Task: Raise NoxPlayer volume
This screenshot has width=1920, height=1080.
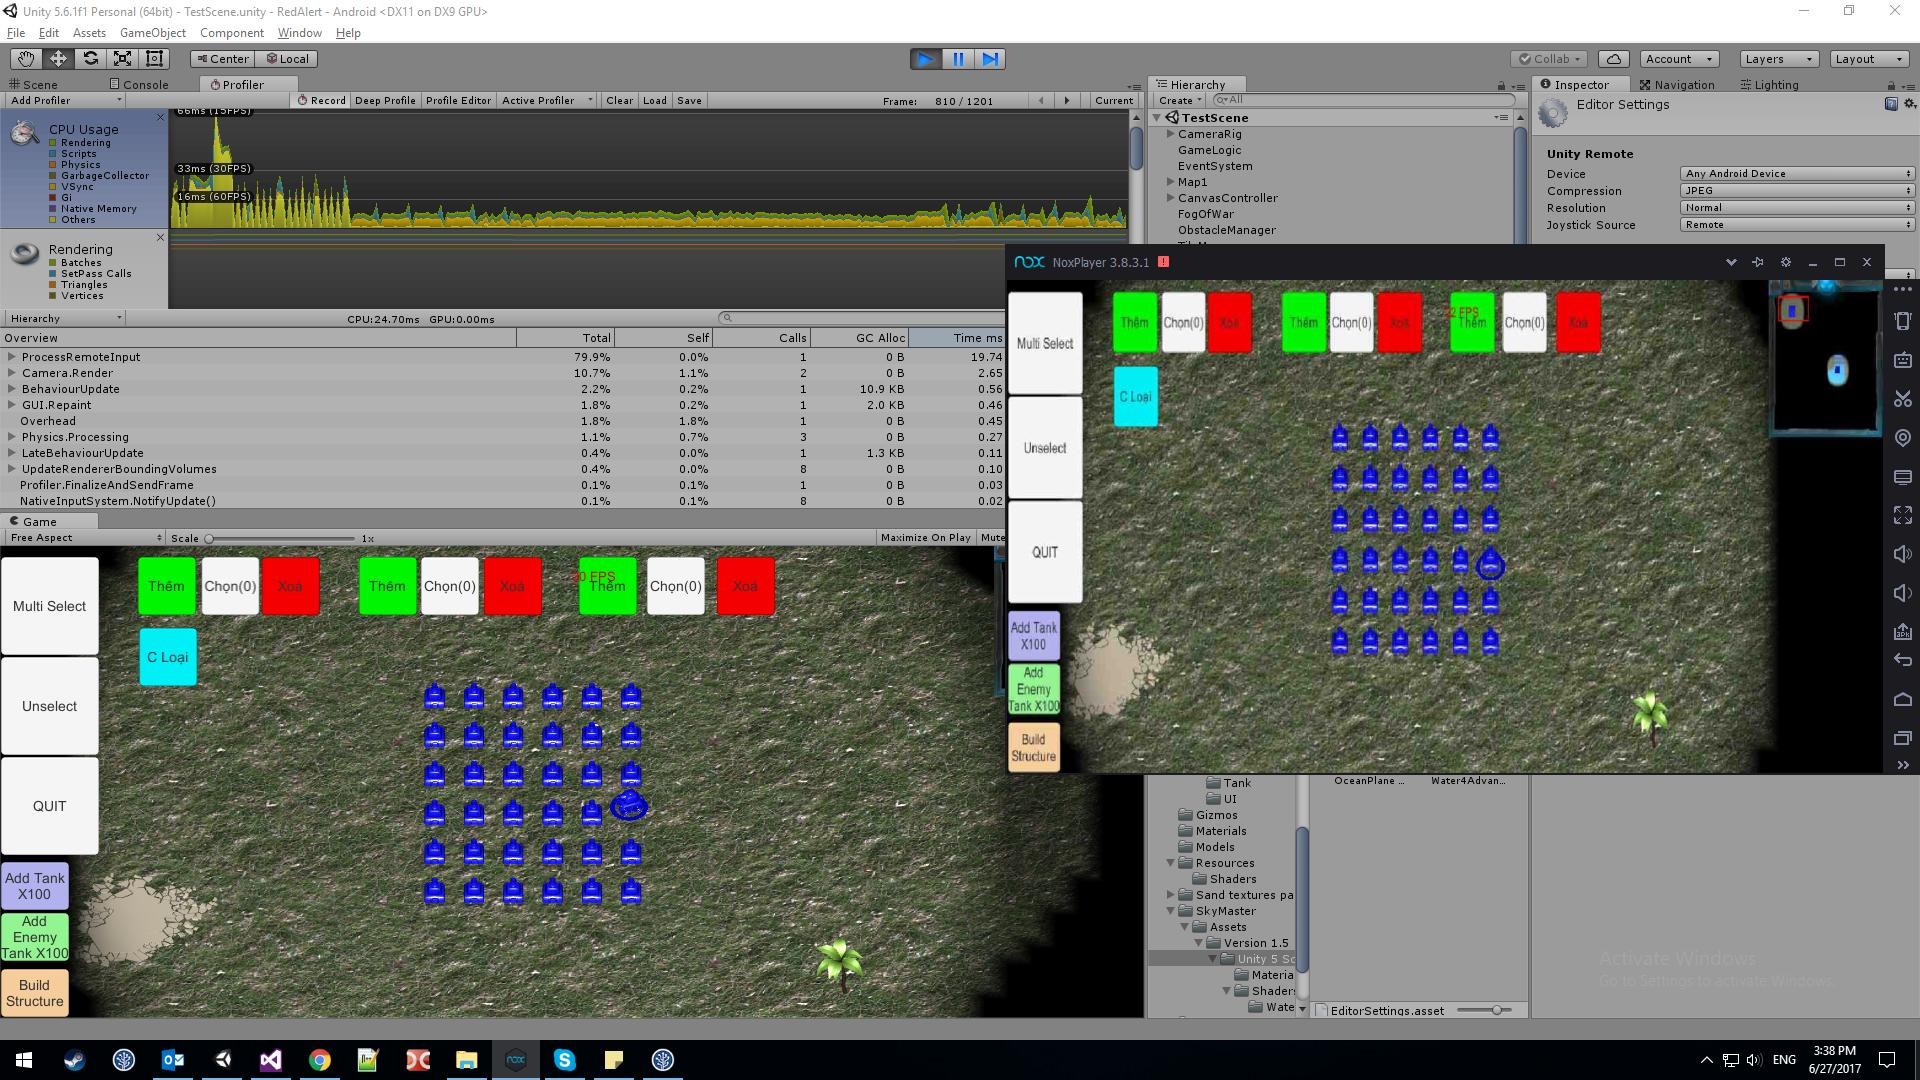Action: coord(1902,554)
